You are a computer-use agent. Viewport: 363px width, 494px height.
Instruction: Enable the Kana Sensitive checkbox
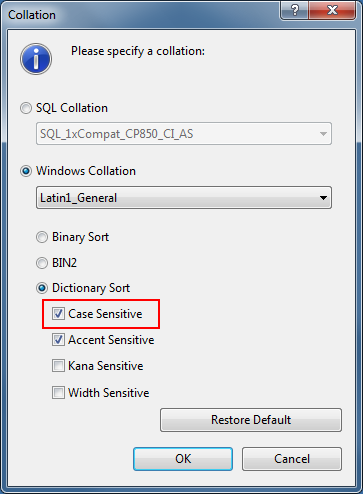58,366
